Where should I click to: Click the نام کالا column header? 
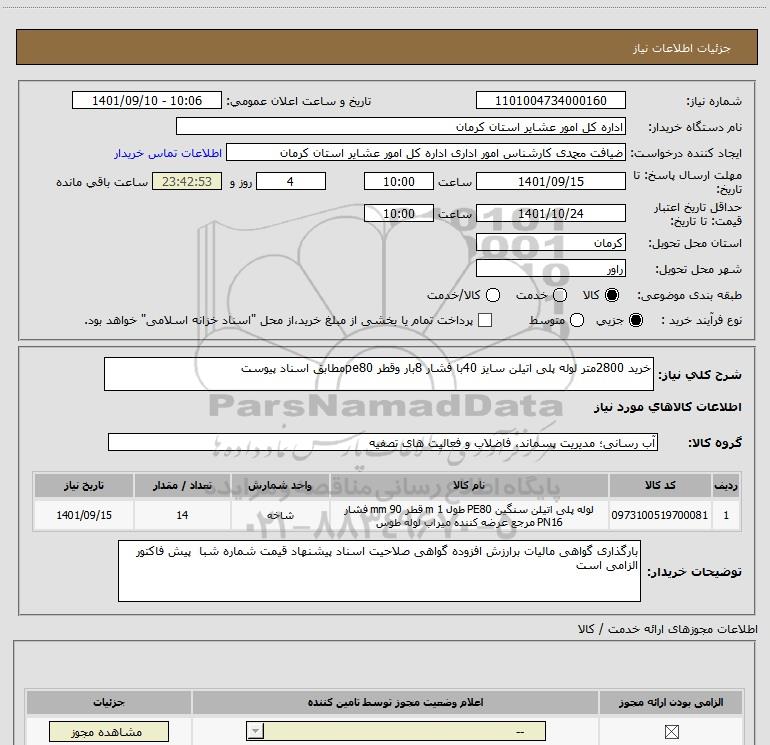click(x=469, y=485)
